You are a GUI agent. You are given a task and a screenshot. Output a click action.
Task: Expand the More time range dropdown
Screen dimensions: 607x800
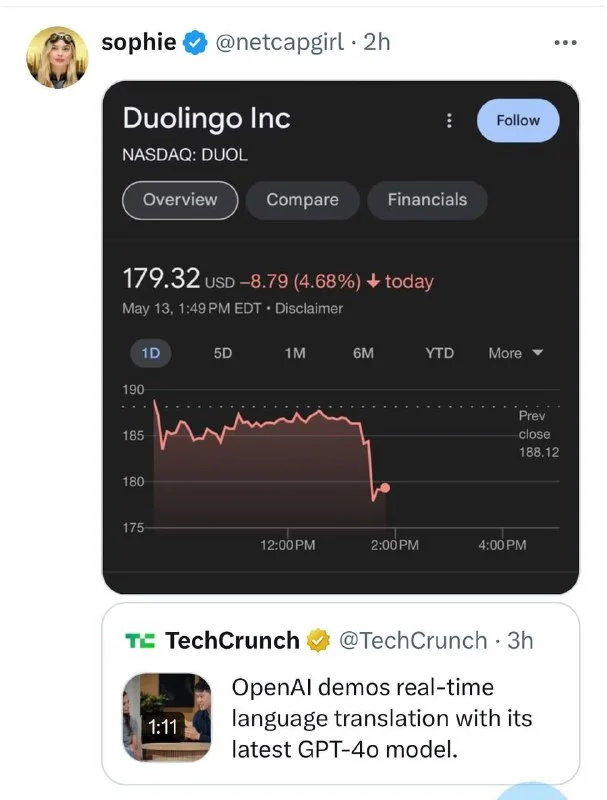click(x=515, y=353)
